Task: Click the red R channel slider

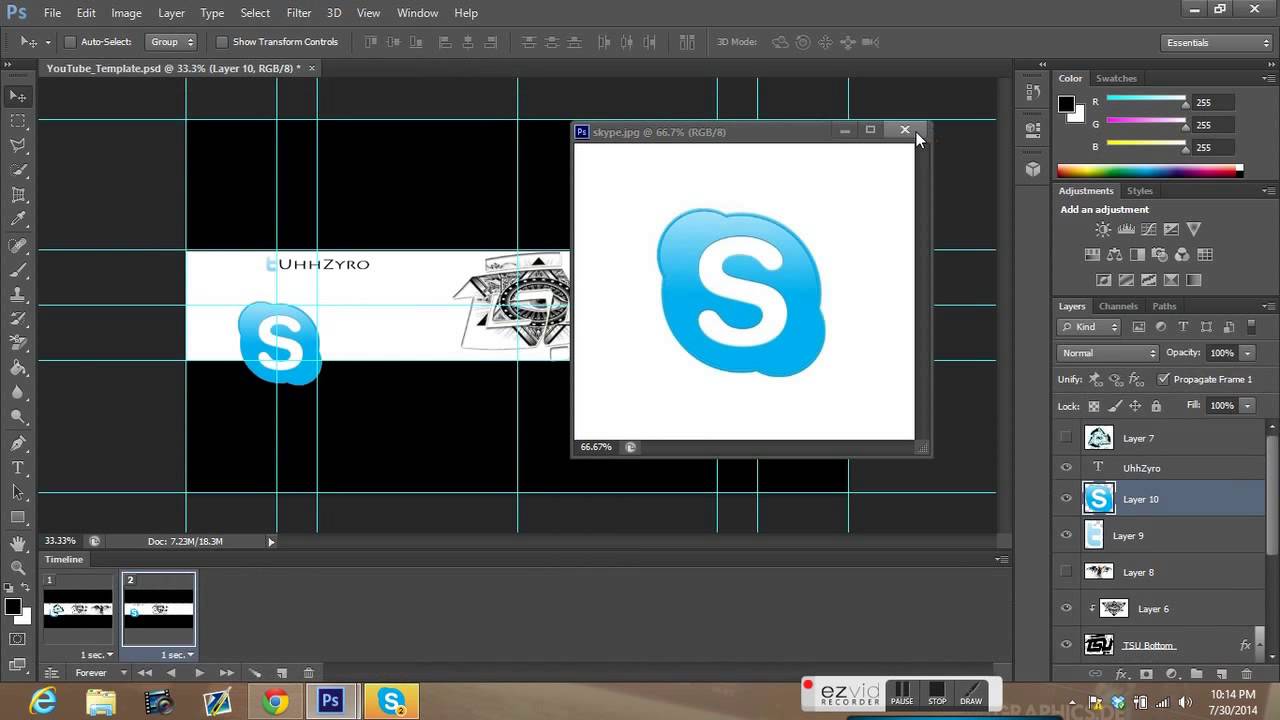Action: coord(1146,100)
